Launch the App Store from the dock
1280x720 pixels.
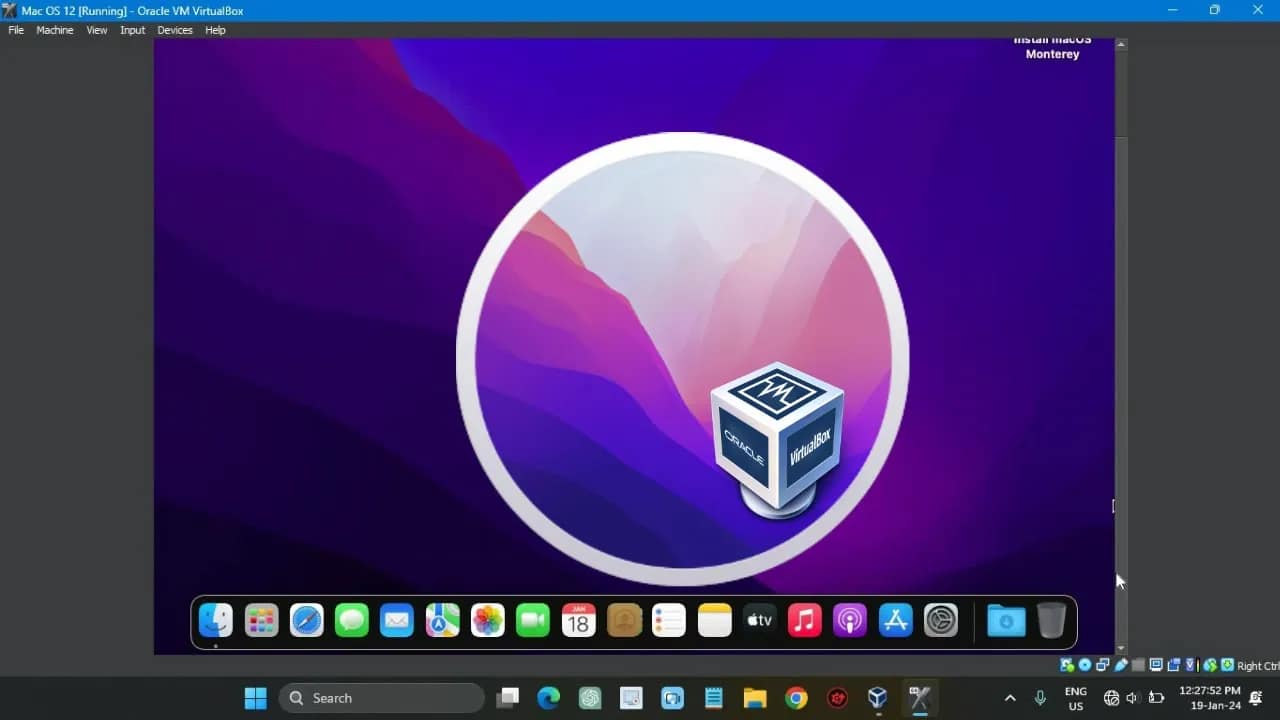pyautogui.click(x=894, y=620)
